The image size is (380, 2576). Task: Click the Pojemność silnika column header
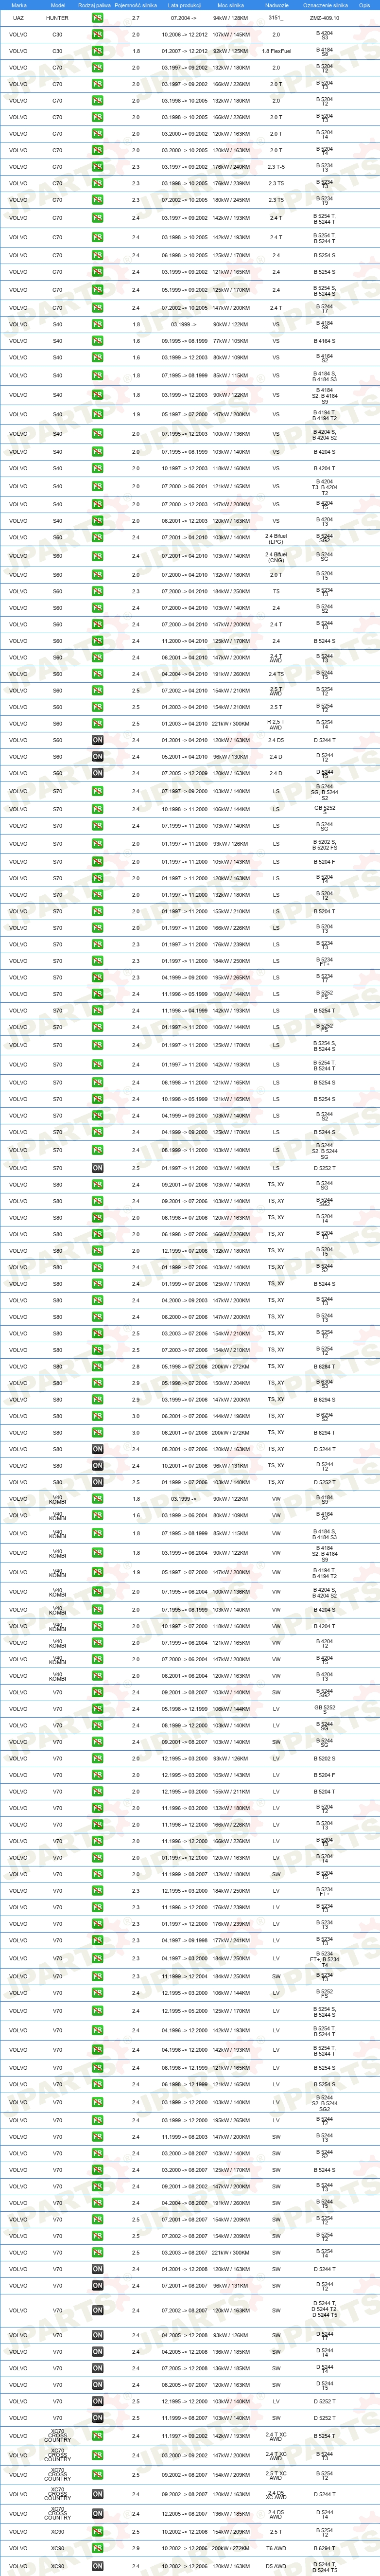[136, 5]
